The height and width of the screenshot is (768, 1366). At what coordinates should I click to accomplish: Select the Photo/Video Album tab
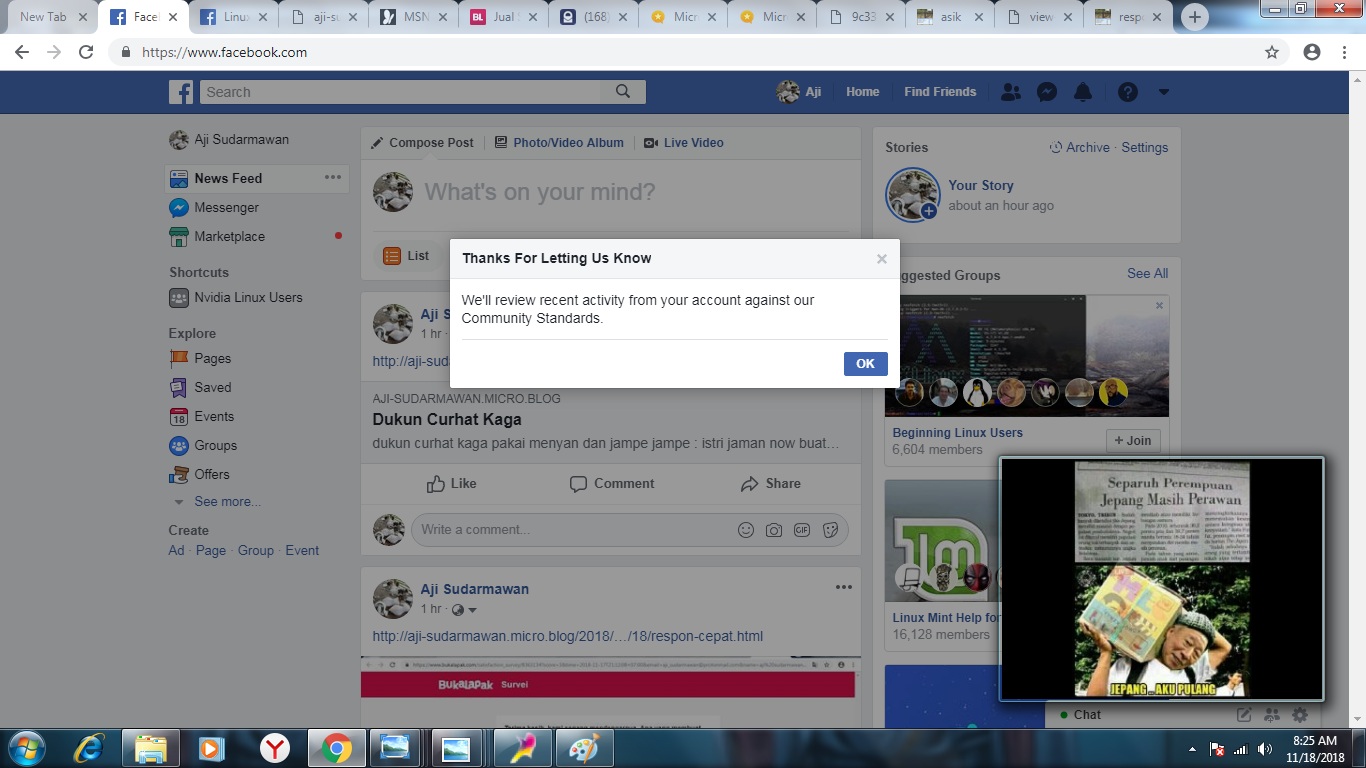click(x=559, y=143)
